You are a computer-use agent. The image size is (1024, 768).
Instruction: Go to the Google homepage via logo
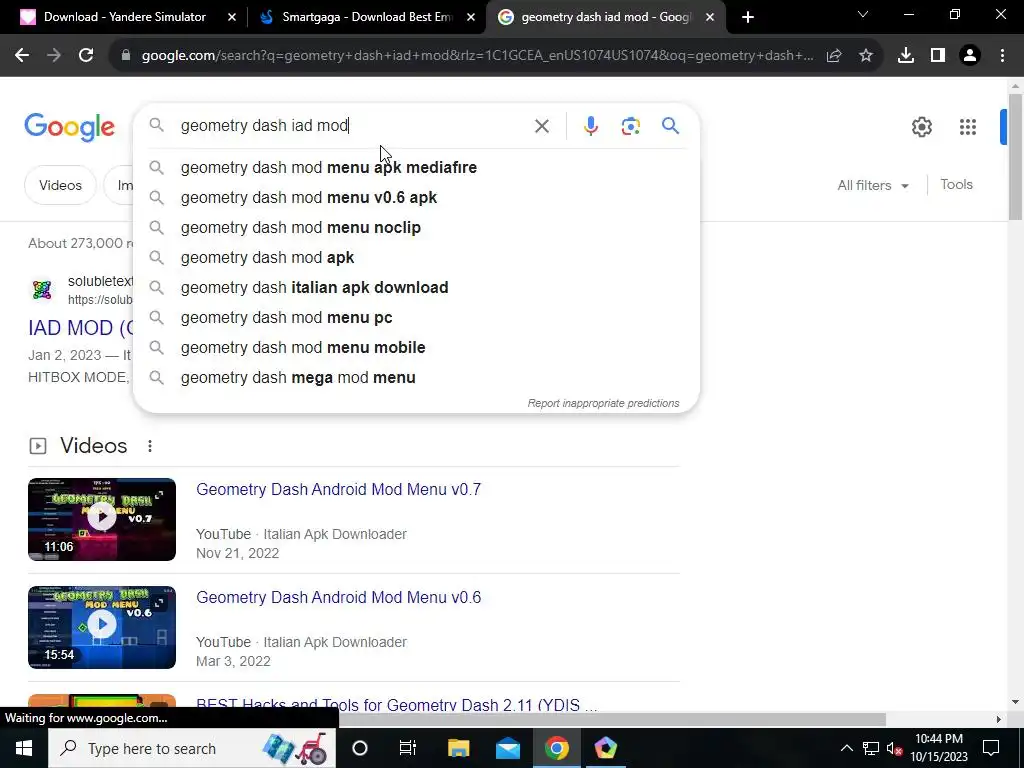[70, 127]
